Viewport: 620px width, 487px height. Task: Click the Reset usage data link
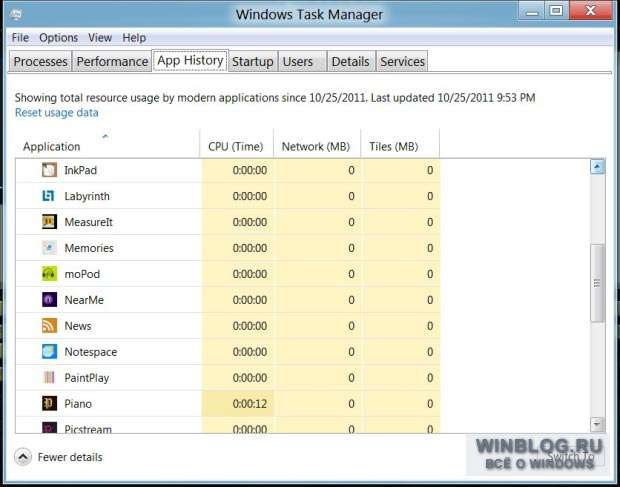pos(57,113)
